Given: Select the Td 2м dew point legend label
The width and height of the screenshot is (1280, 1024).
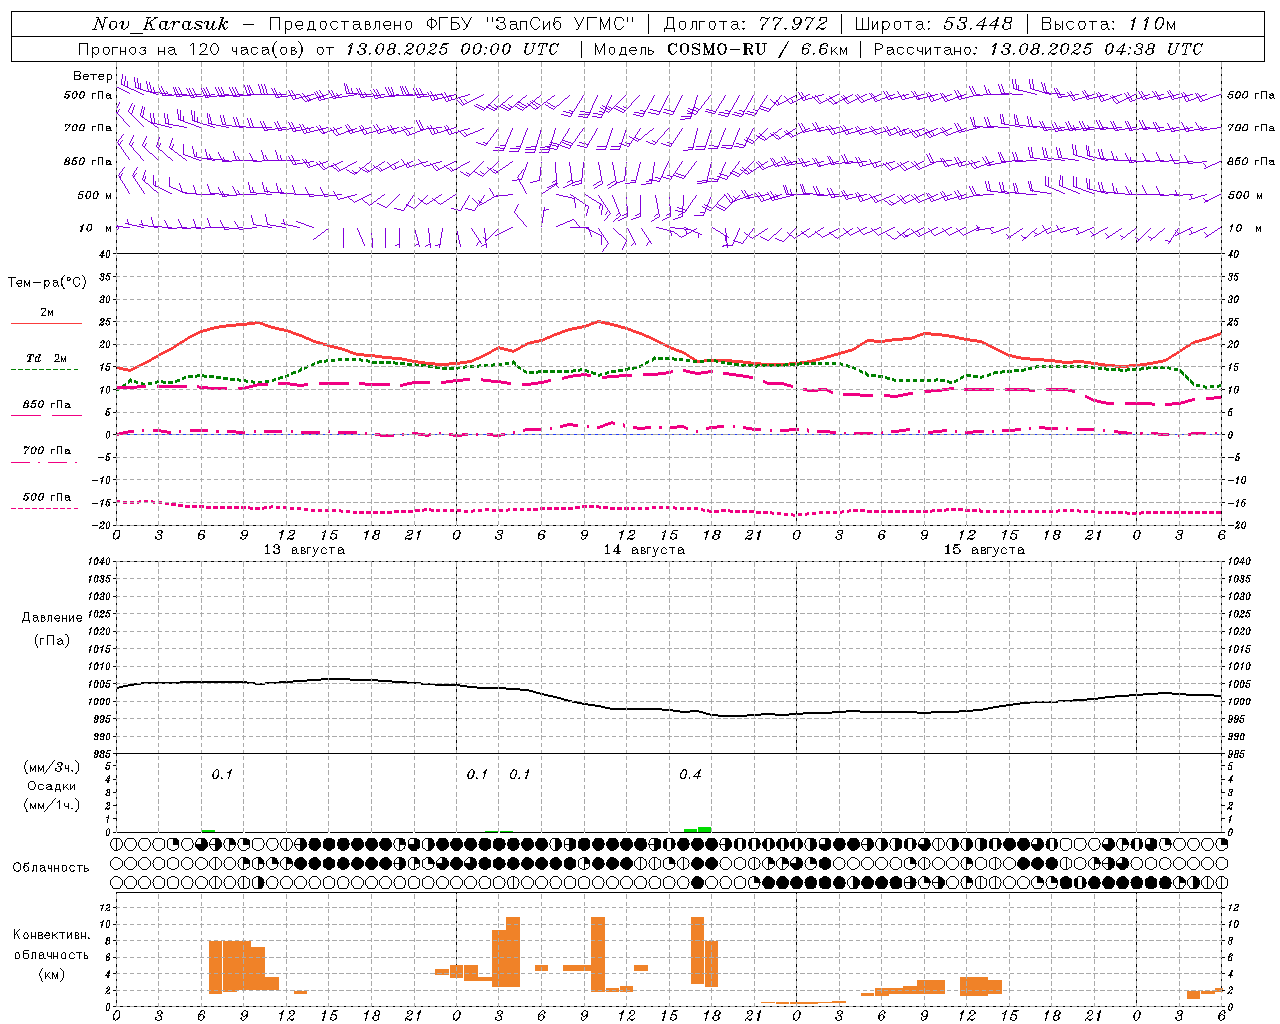Looking at the screenshot, I should pyautogui.click(x=46, y=358).
